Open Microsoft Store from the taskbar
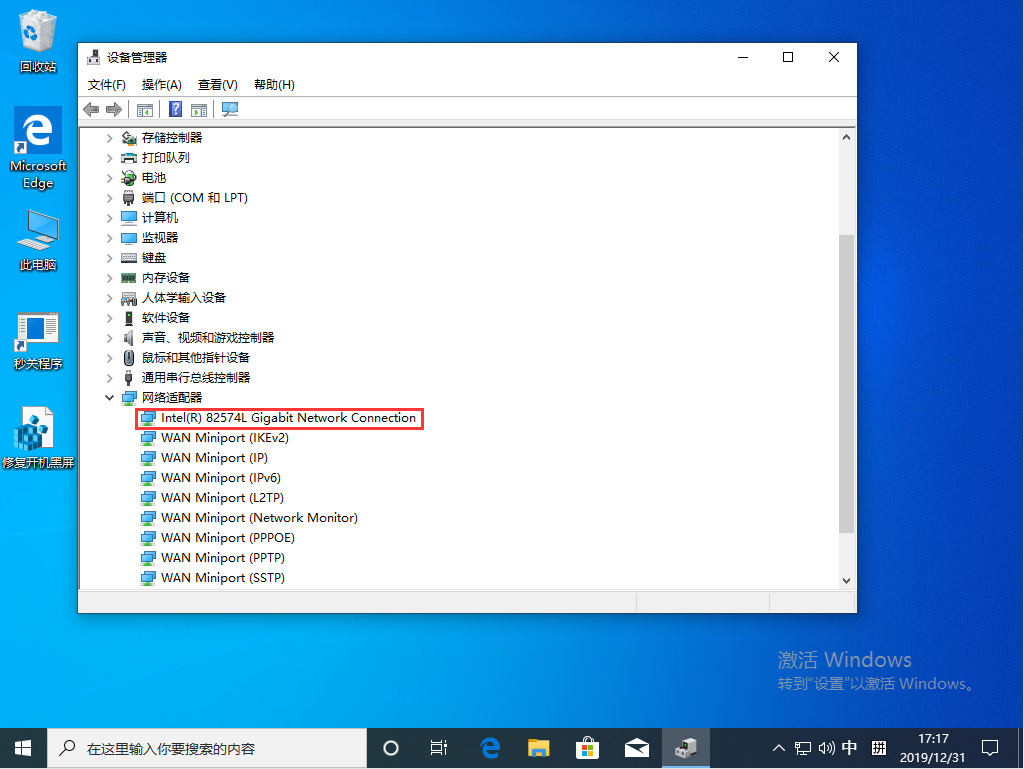Image resolution: width=1024 pixels, height=769 pixels. point(587,747)
